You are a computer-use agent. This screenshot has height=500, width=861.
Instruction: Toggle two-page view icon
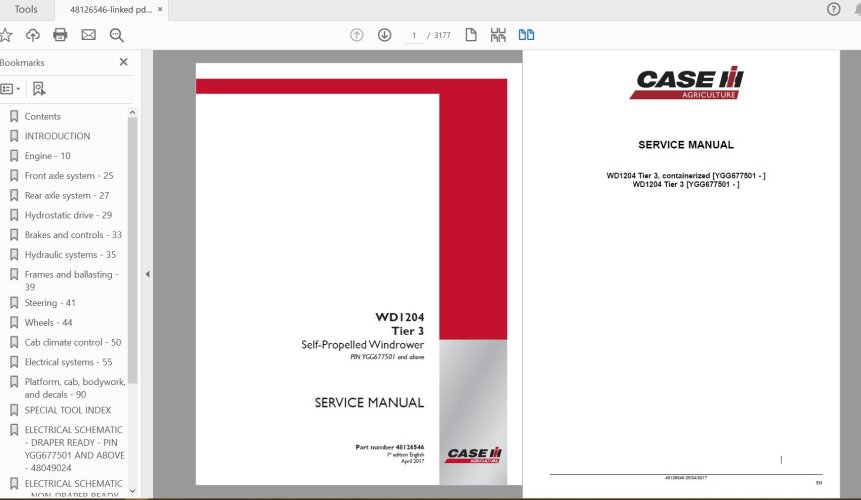pos(526,35)
